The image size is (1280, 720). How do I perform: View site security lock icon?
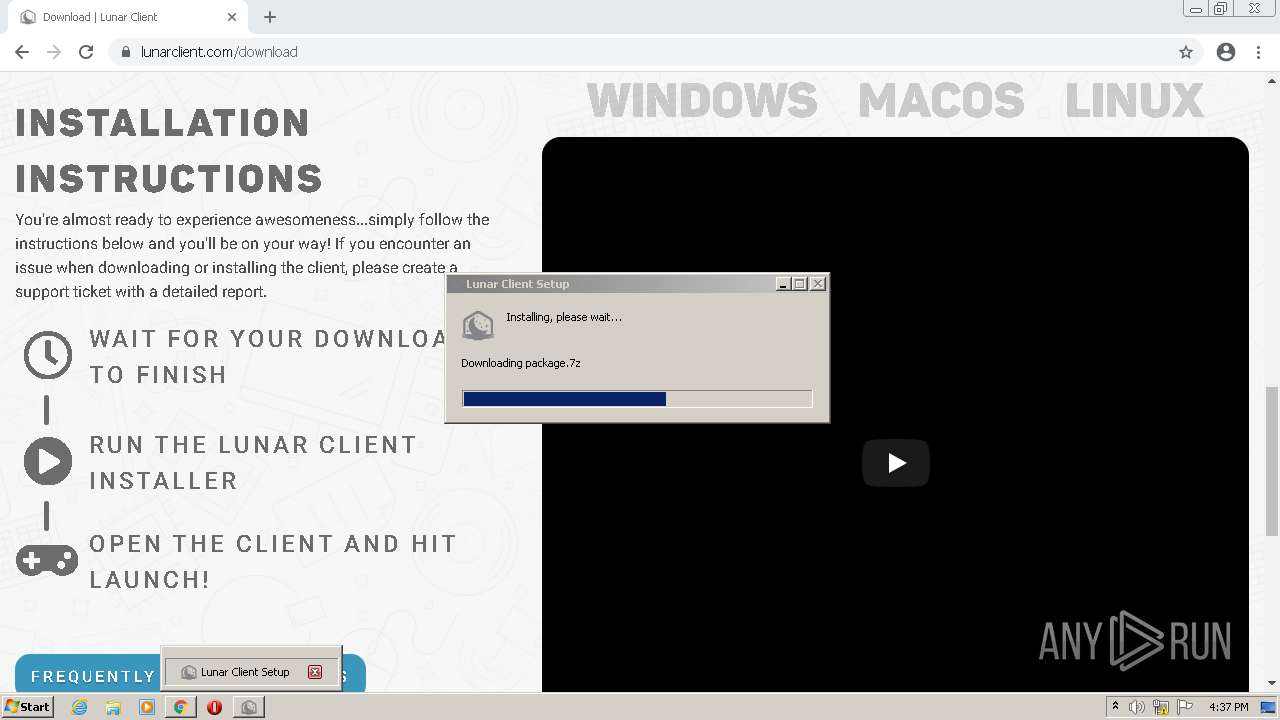click(126, 52)
